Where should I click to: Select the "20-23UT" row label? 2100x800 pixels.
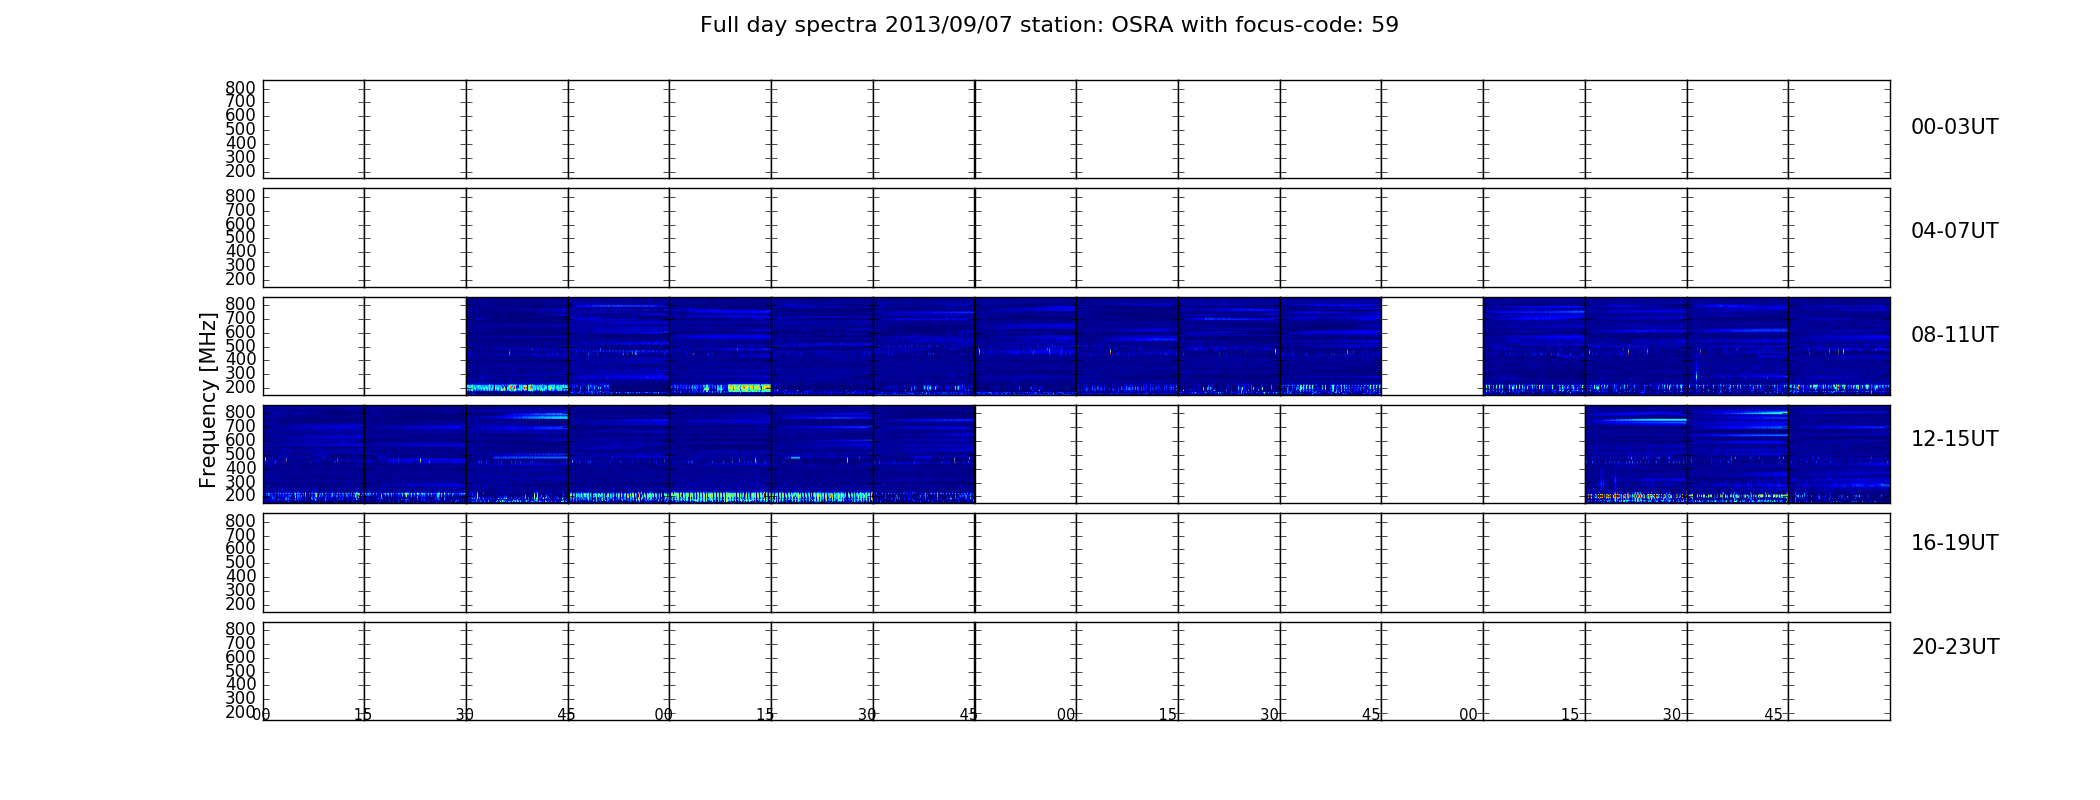click(x=1955, y=647)
